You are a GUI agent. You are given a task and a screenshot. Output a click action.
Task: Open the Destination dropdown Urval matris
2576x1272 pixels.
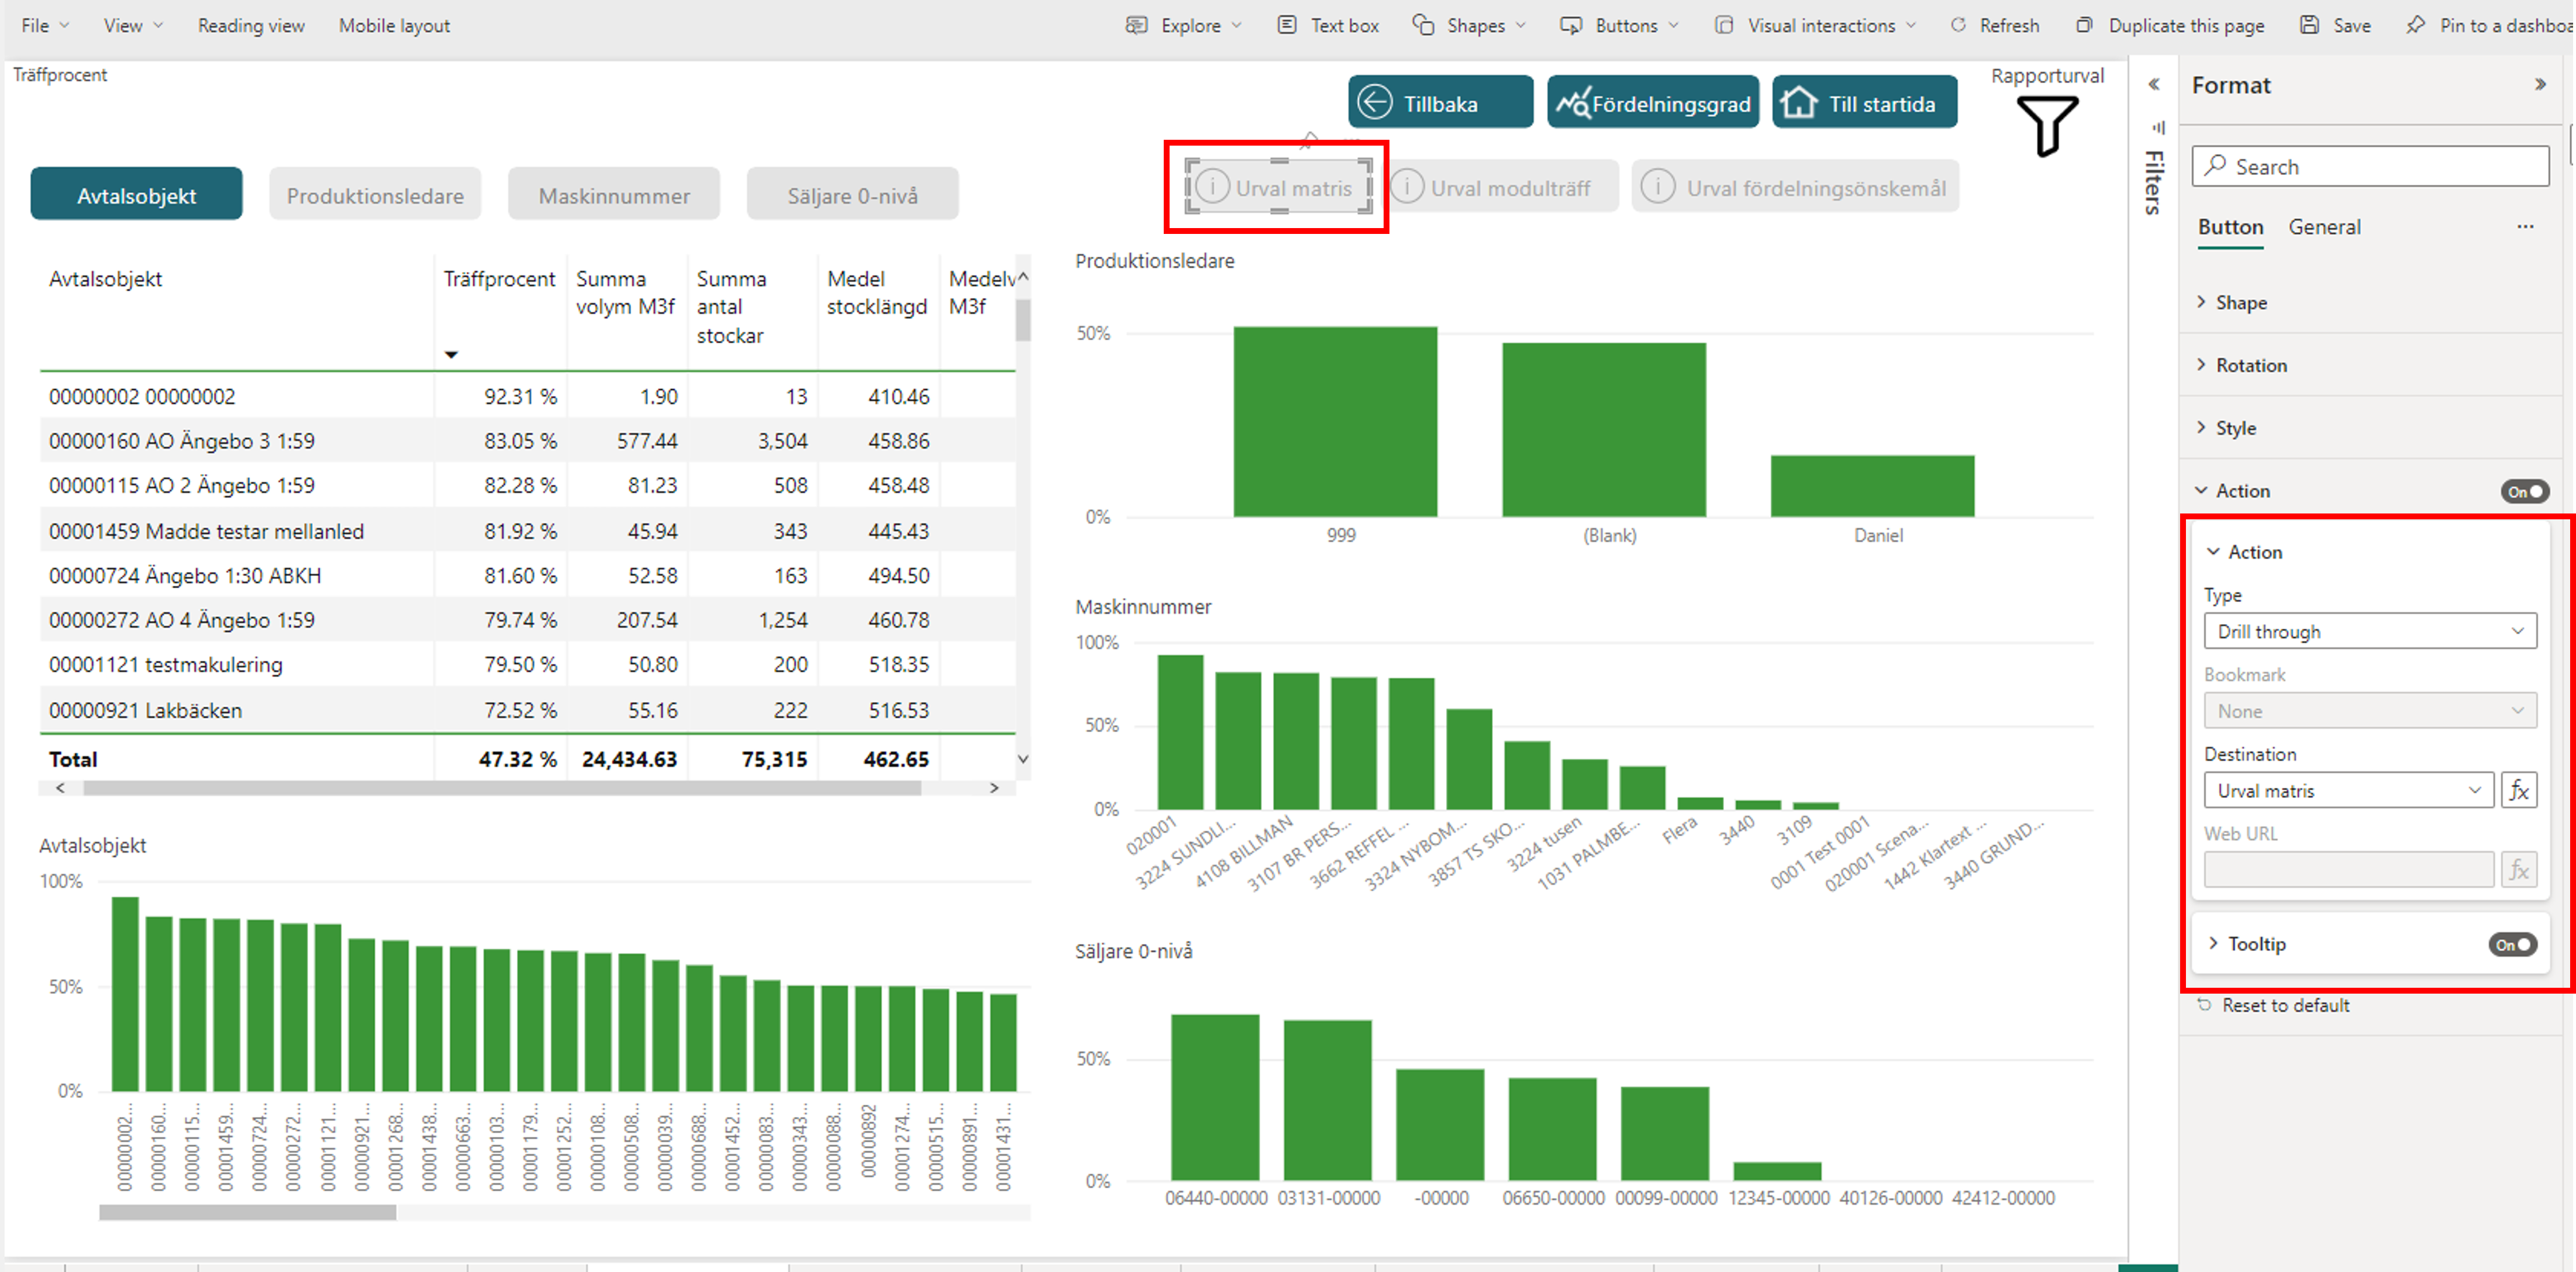pyautogui.click(x=2348, y=790)
